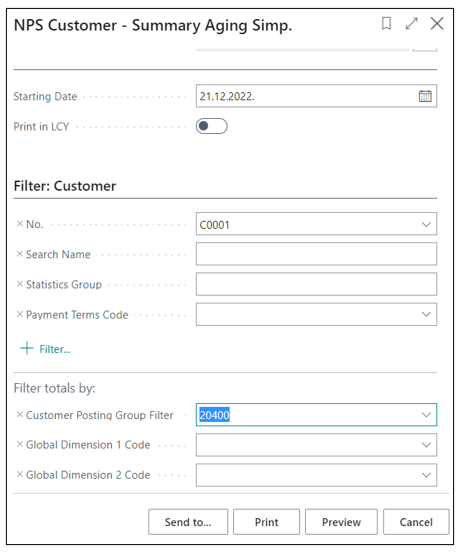Remove the No. filter
Viewport: 463px width, 554px height.
pyautogui.click(x=20, y=224)
